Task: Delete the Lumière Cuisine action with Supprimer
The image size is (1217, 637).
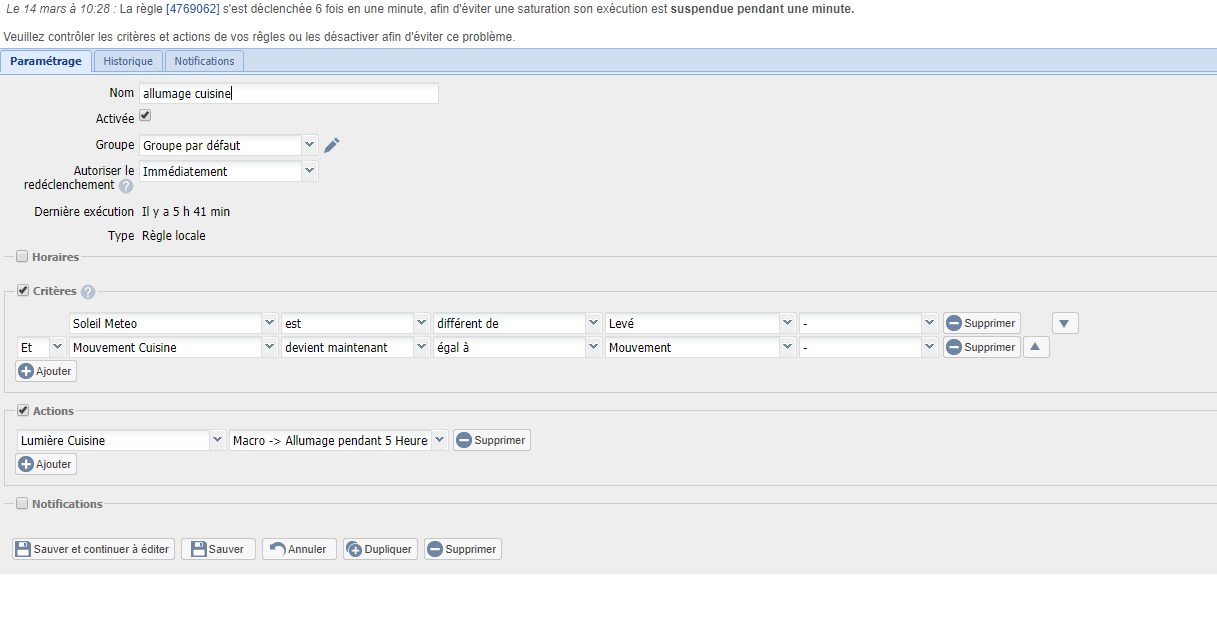Action: pyautogui.click(x=491, y=440)
